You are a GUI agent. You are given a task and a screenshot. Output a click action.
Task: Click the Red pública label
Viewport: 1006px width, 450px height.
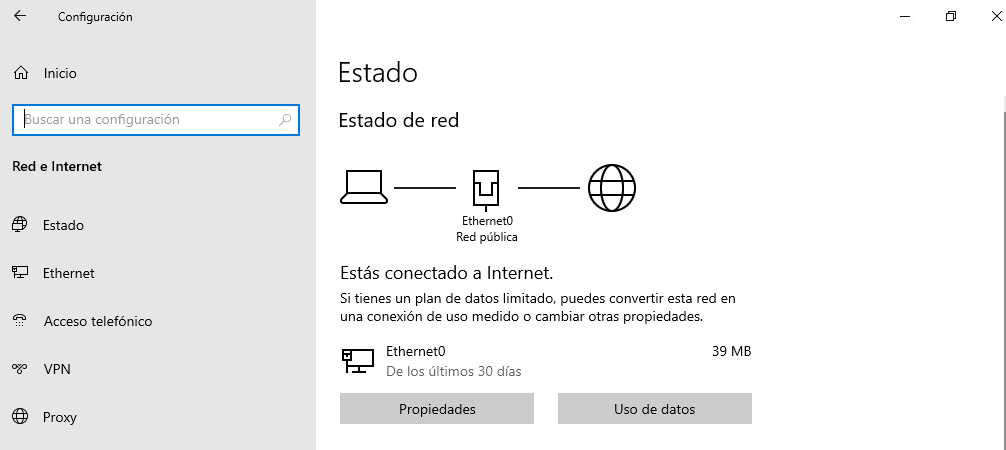pyautogui.click(x=487, y=237)
